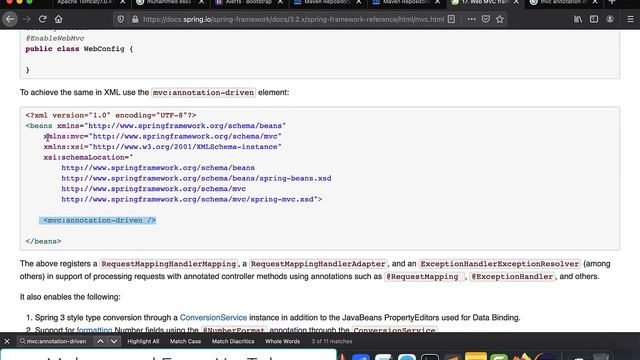Open the Firefox hamburger menu
The height and width of the screenshot is (360, 640).
630,19
